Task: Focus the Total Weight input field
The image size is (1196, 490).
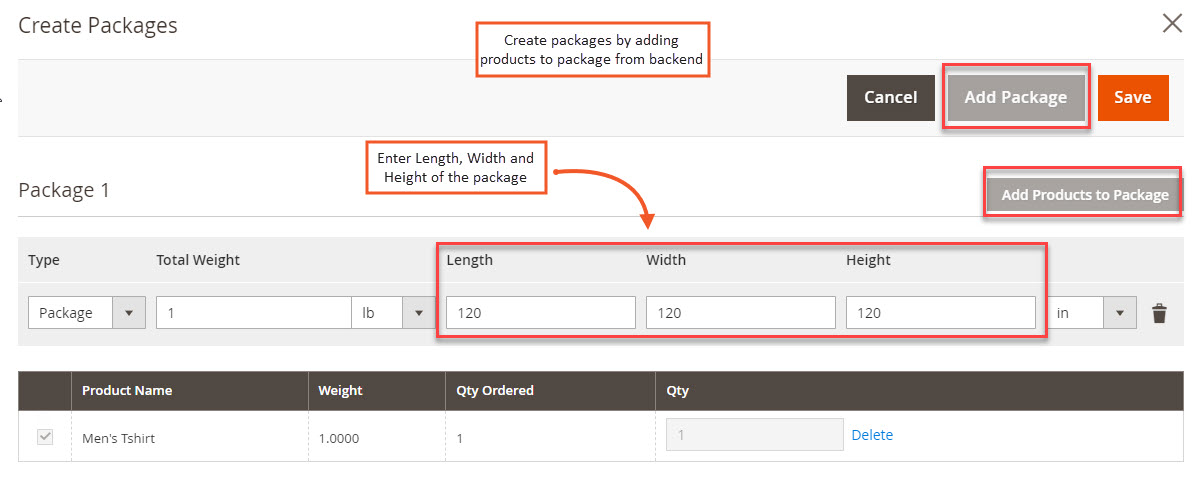Action: point(254,313)
